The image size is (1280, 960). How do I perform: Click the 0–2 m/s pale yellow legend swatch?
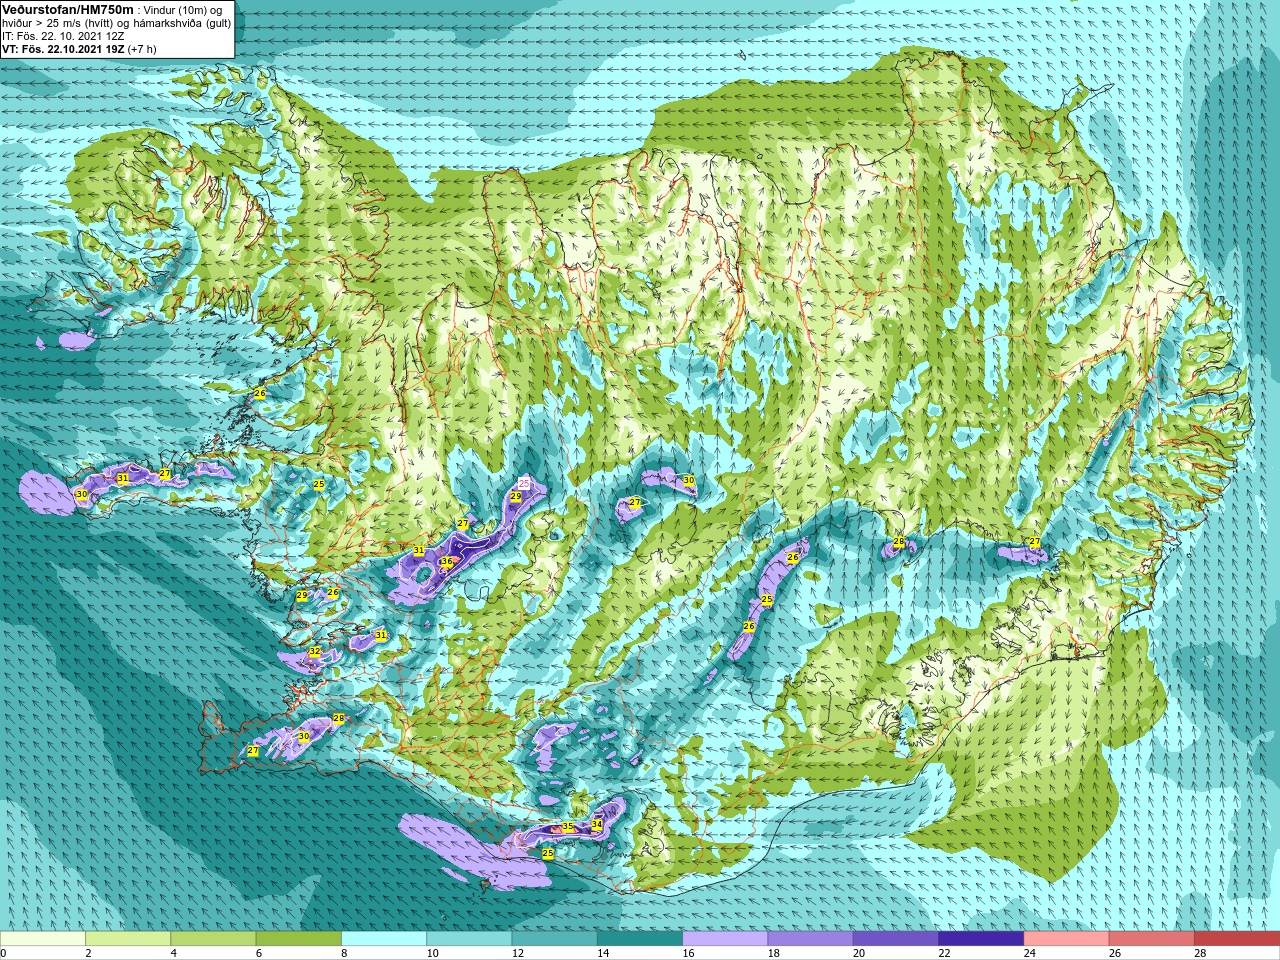coord(43,939)
